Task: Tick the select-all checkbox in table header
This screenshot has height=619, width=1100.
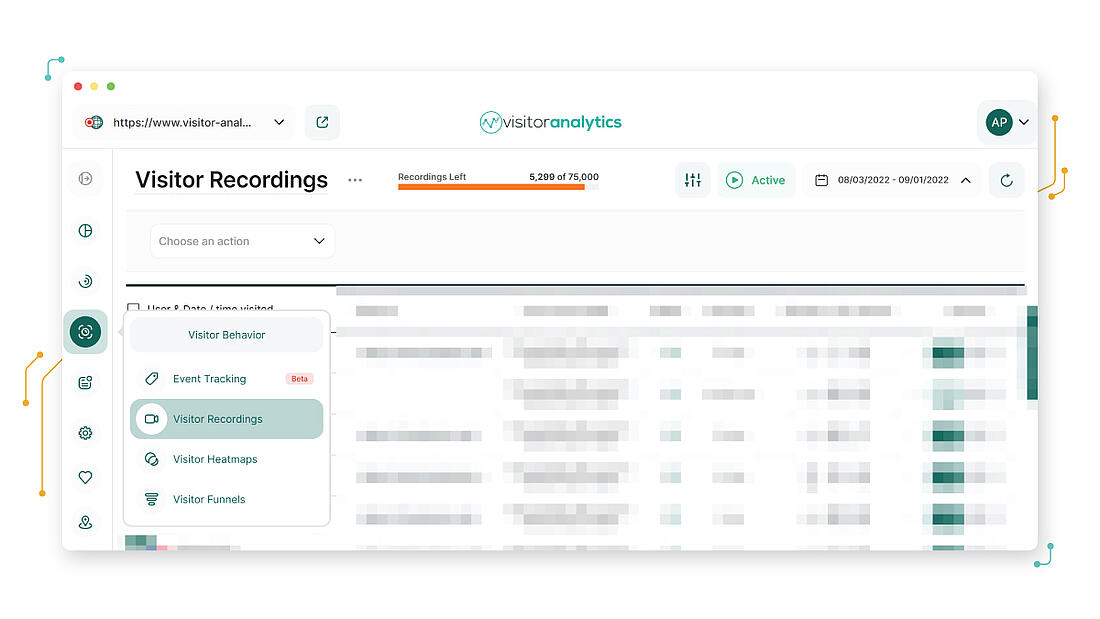Action: 133,307
